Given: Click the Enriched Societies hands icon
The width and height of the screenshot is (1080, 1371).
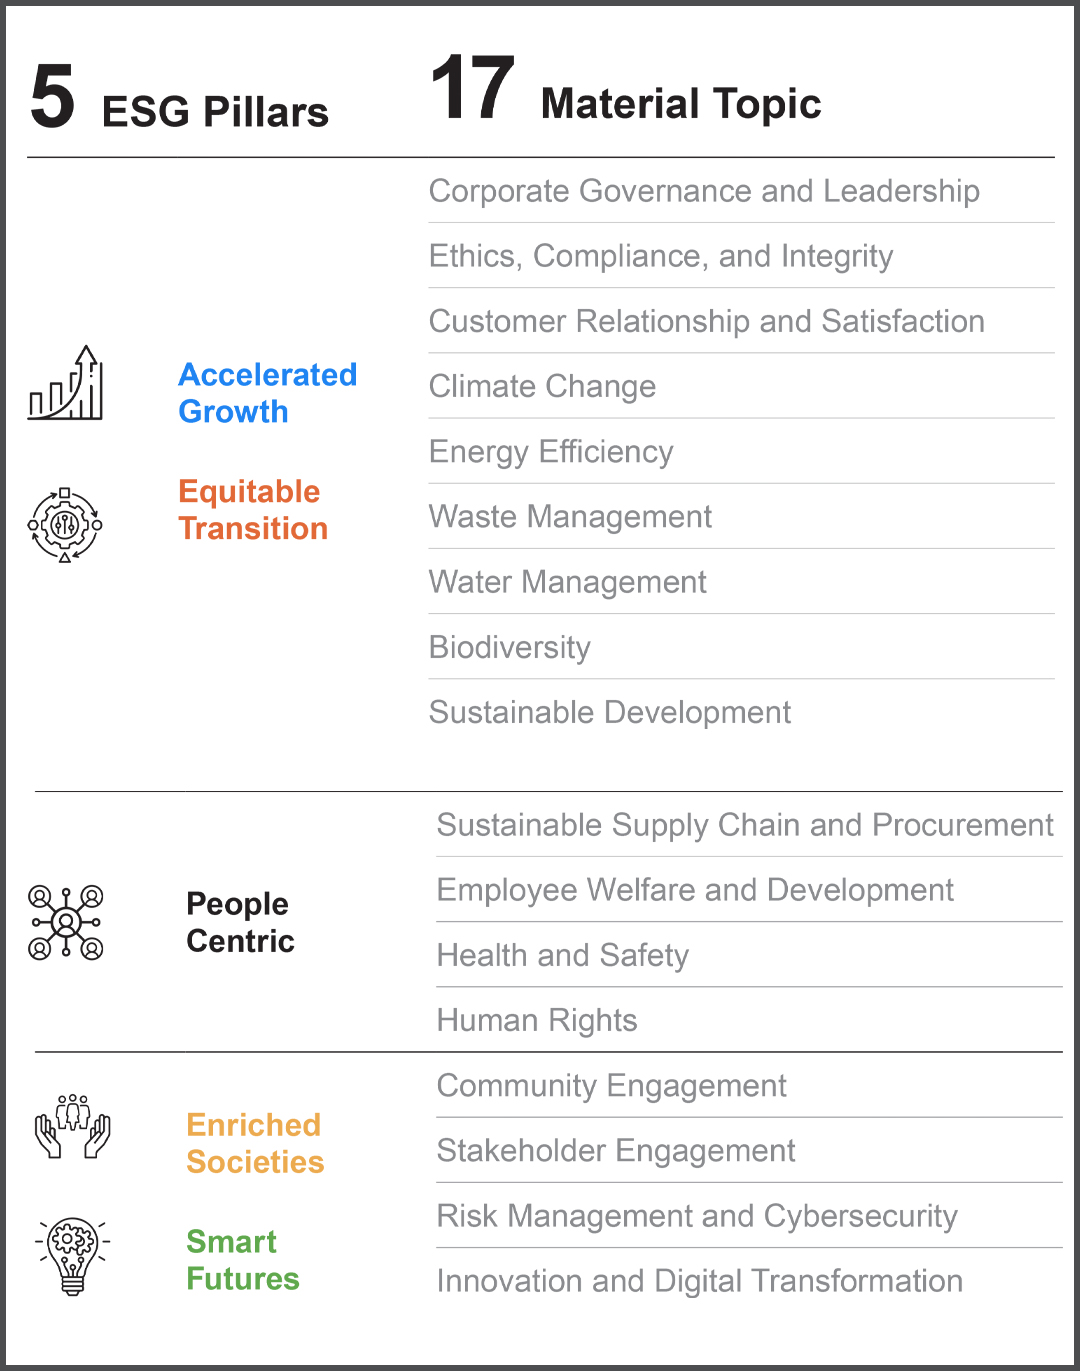Looking at the screenshot, I should (x=73, y=1127).
